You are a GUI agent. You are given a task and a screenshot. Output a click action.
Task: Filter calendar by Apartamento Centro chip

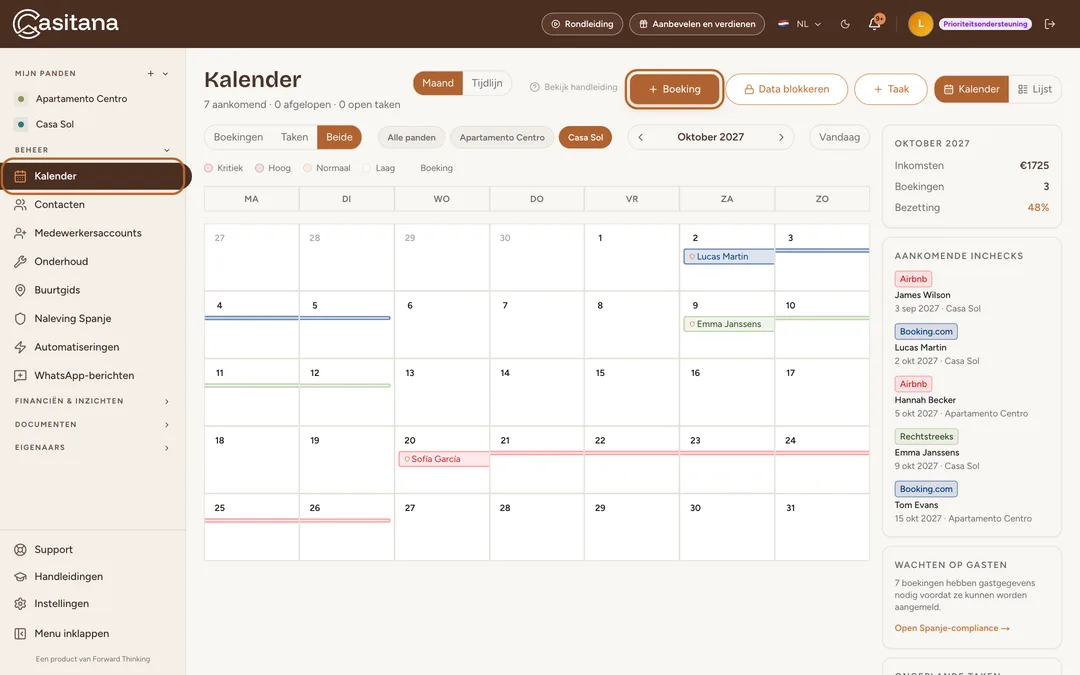coord(502,138)
